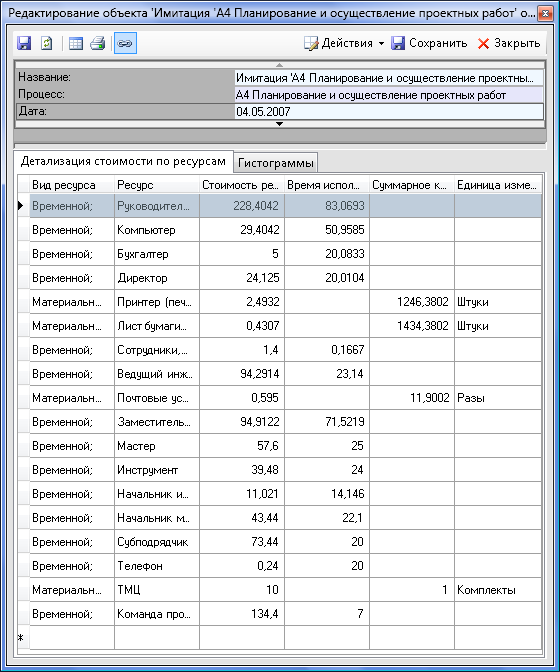560x672 pixels.
Task: Click the usage time value 71,5219
Action: 326,422
